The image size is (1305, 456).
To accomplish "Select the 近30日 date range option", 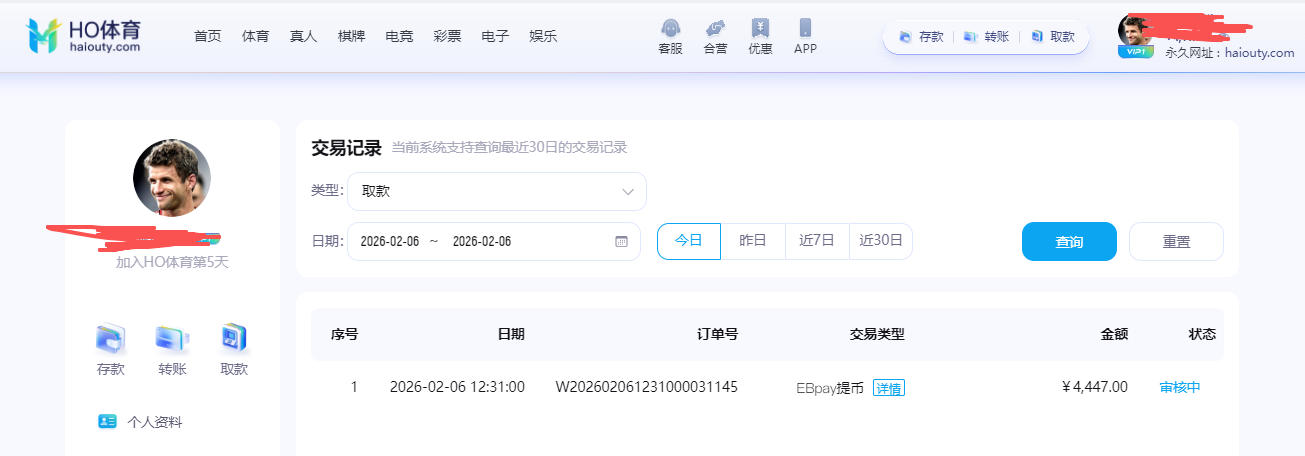I will click(880, 241).
